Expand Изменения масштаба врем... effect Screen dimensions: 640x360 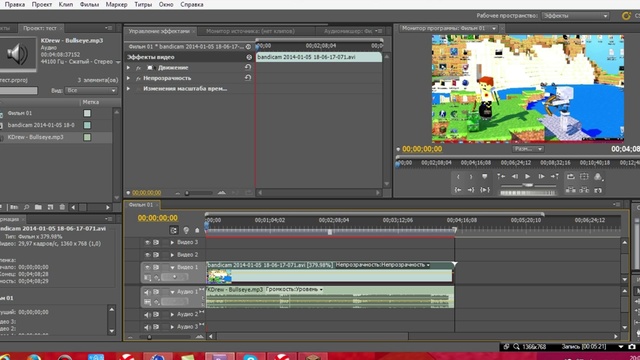(x=129, y=89)
